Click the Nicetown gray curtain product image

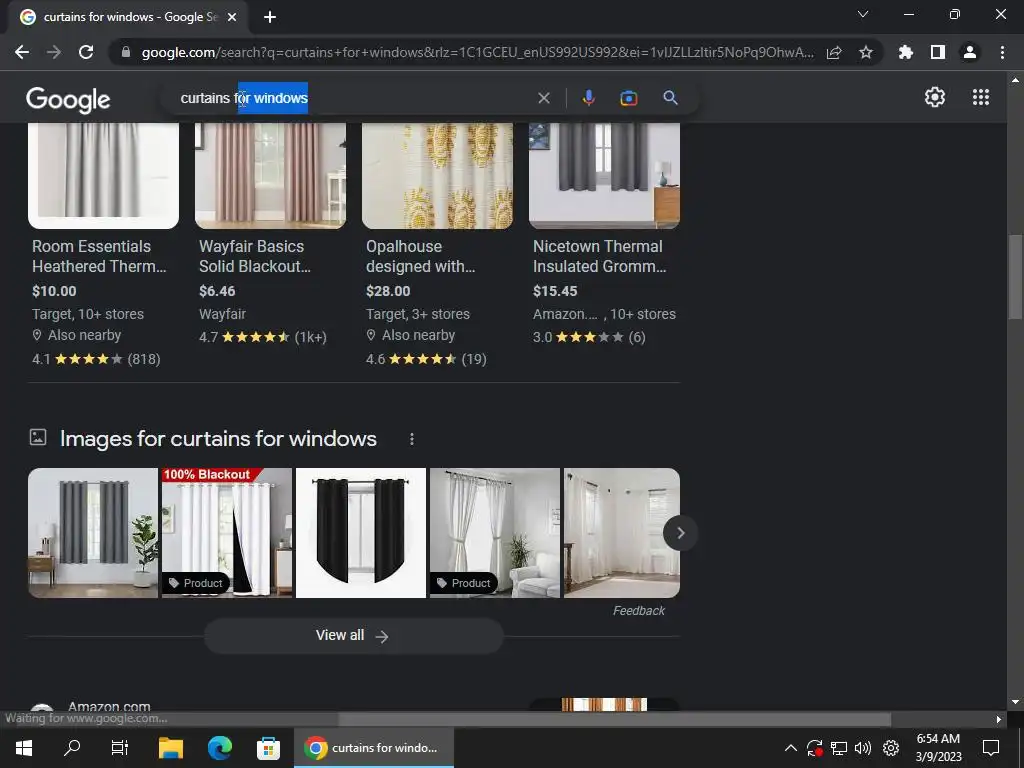[x=604, y=176]
